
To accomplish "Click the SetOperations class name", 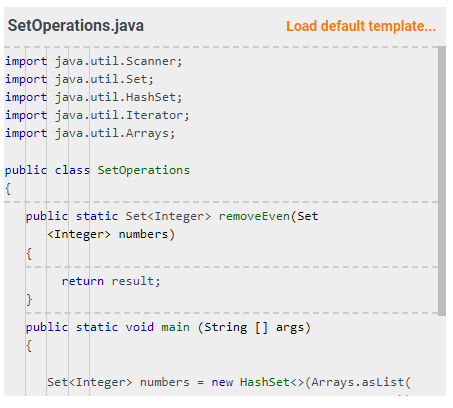I will 144,170.
